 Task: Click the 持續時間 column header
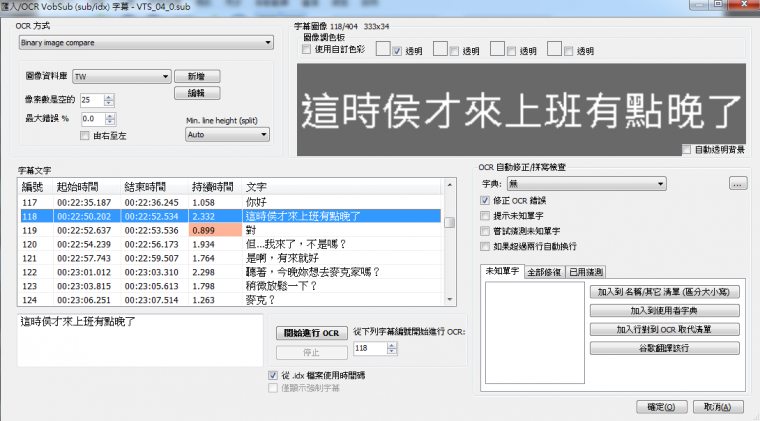coord(215,187)
